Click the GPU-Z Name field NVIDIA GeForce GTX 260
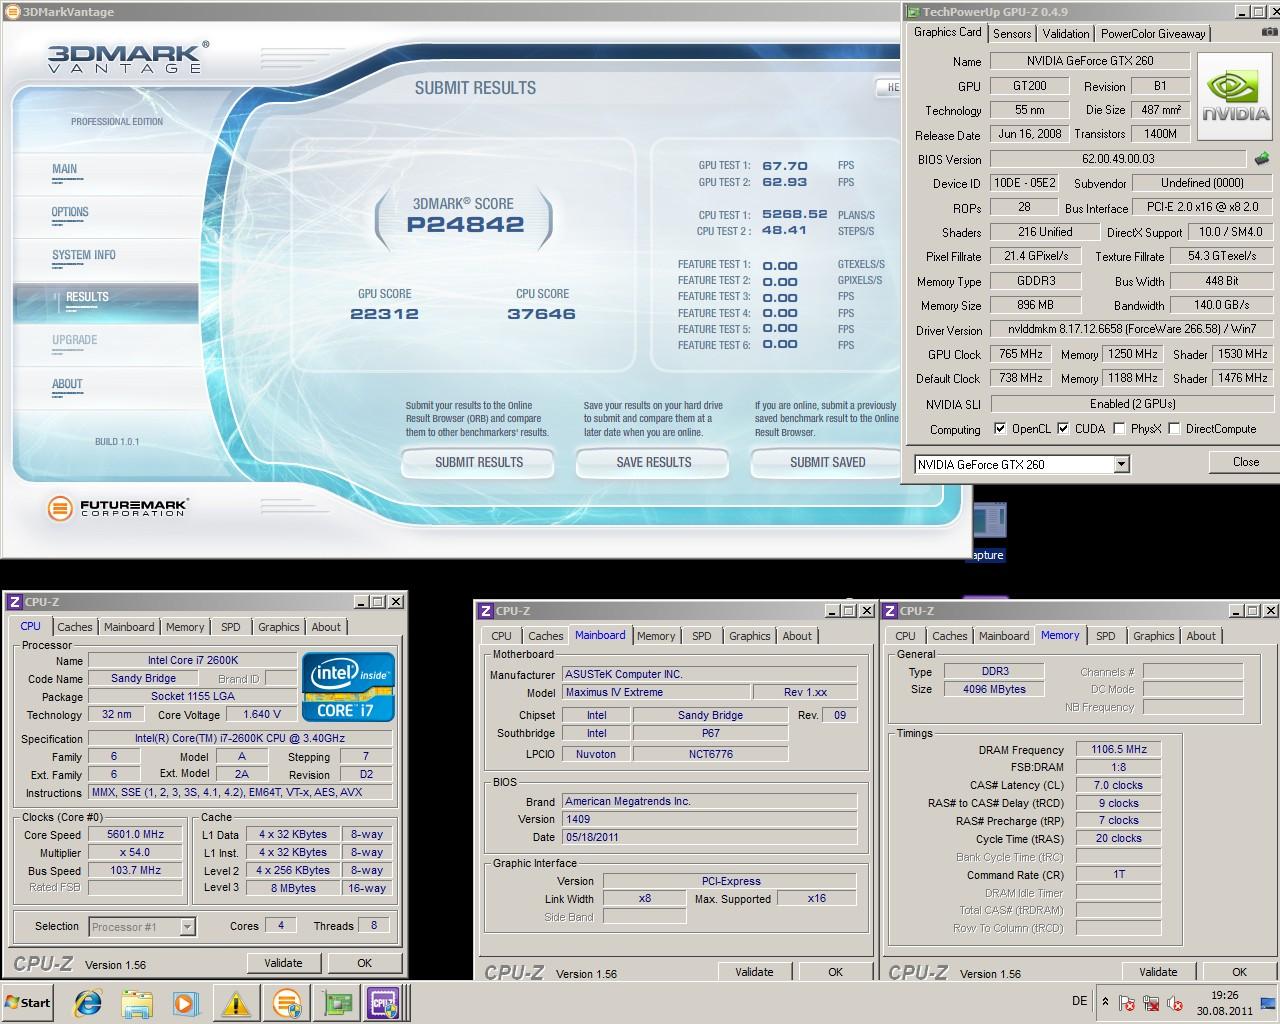The image size is (1280, 1024). (x=1090, y=61)
